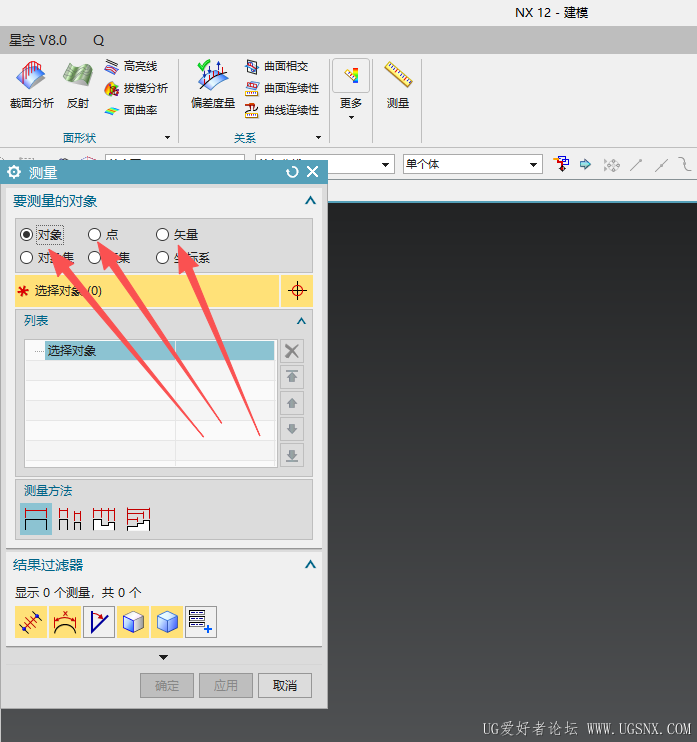Click the 高亮线 highlight lines tool
The image size is (697, 742).
131,66
